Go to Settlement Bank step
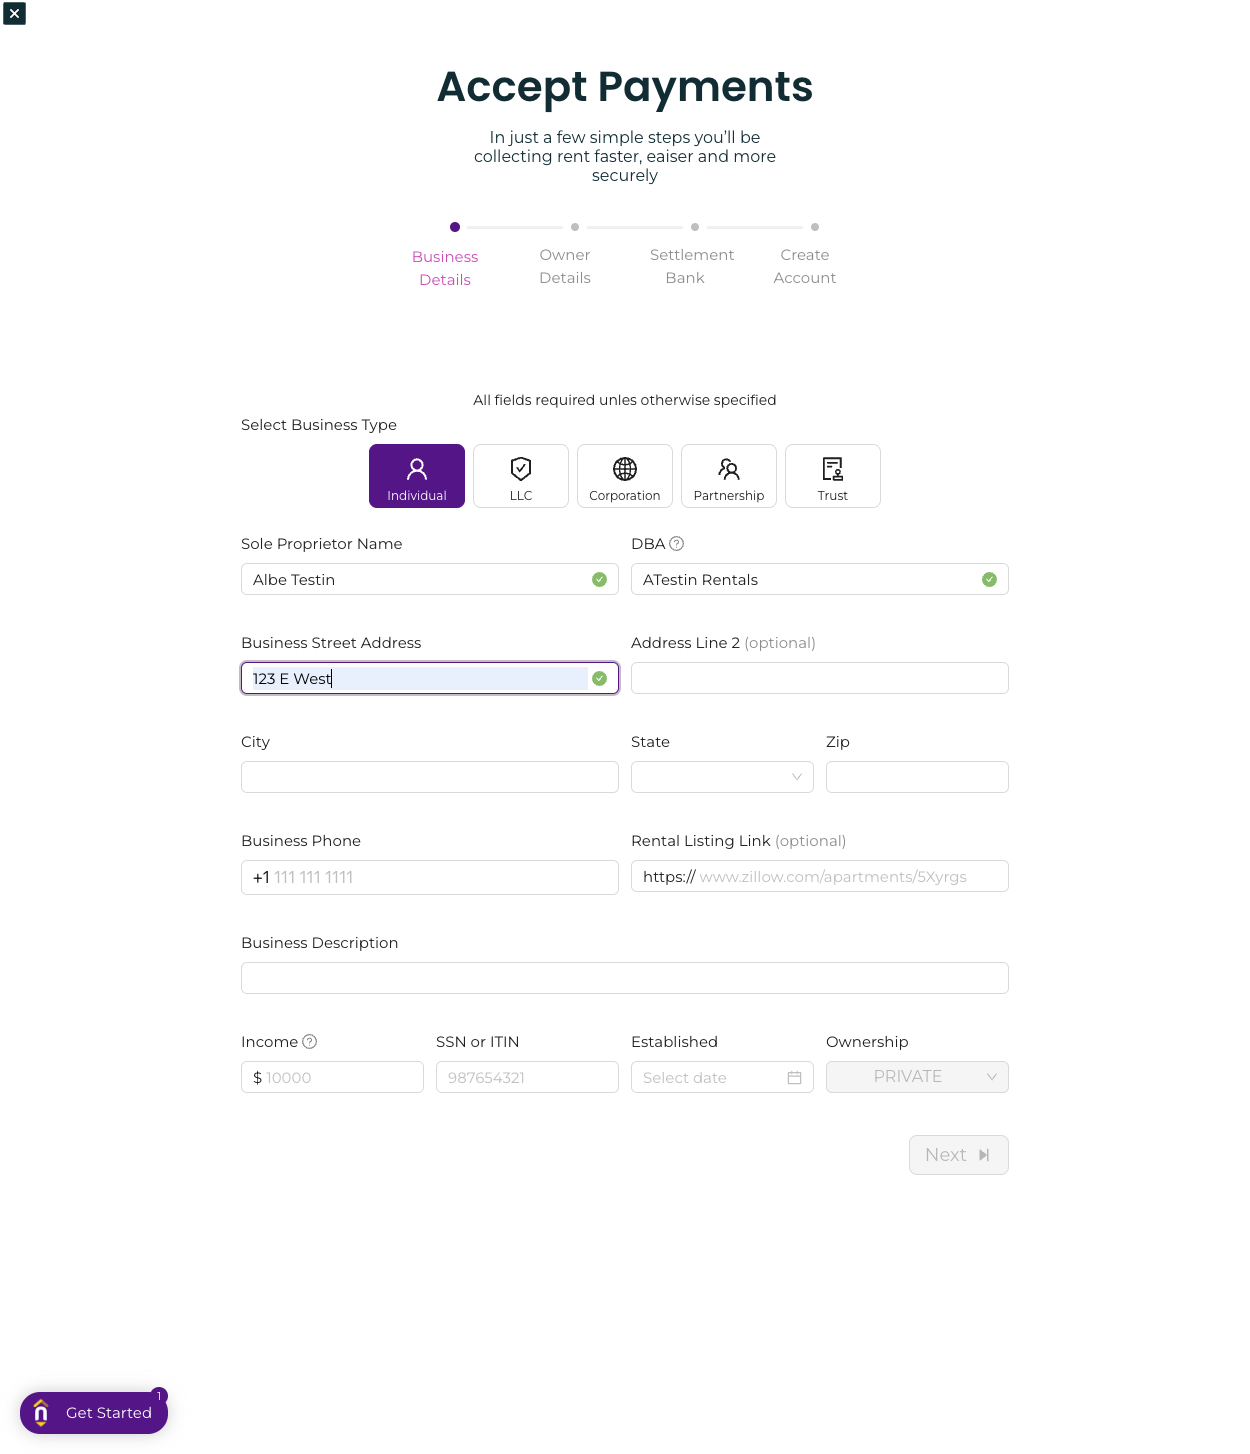 tap(692, 266)
